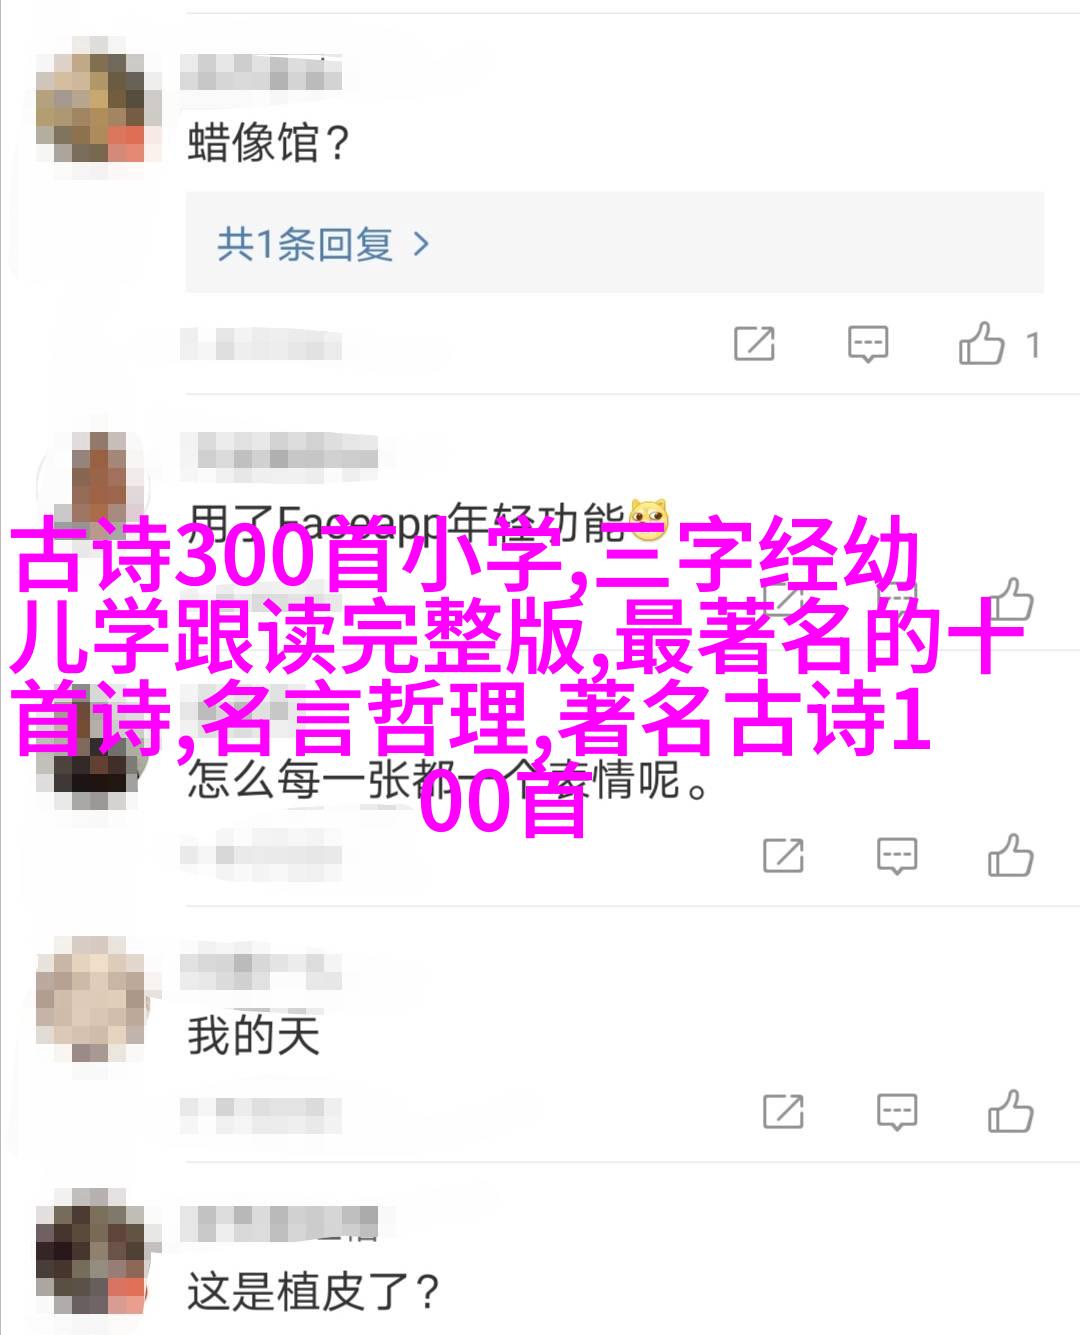
Task: Like the "怎么每一张都一个表情呢" comment
Action: click(1010, 856)
